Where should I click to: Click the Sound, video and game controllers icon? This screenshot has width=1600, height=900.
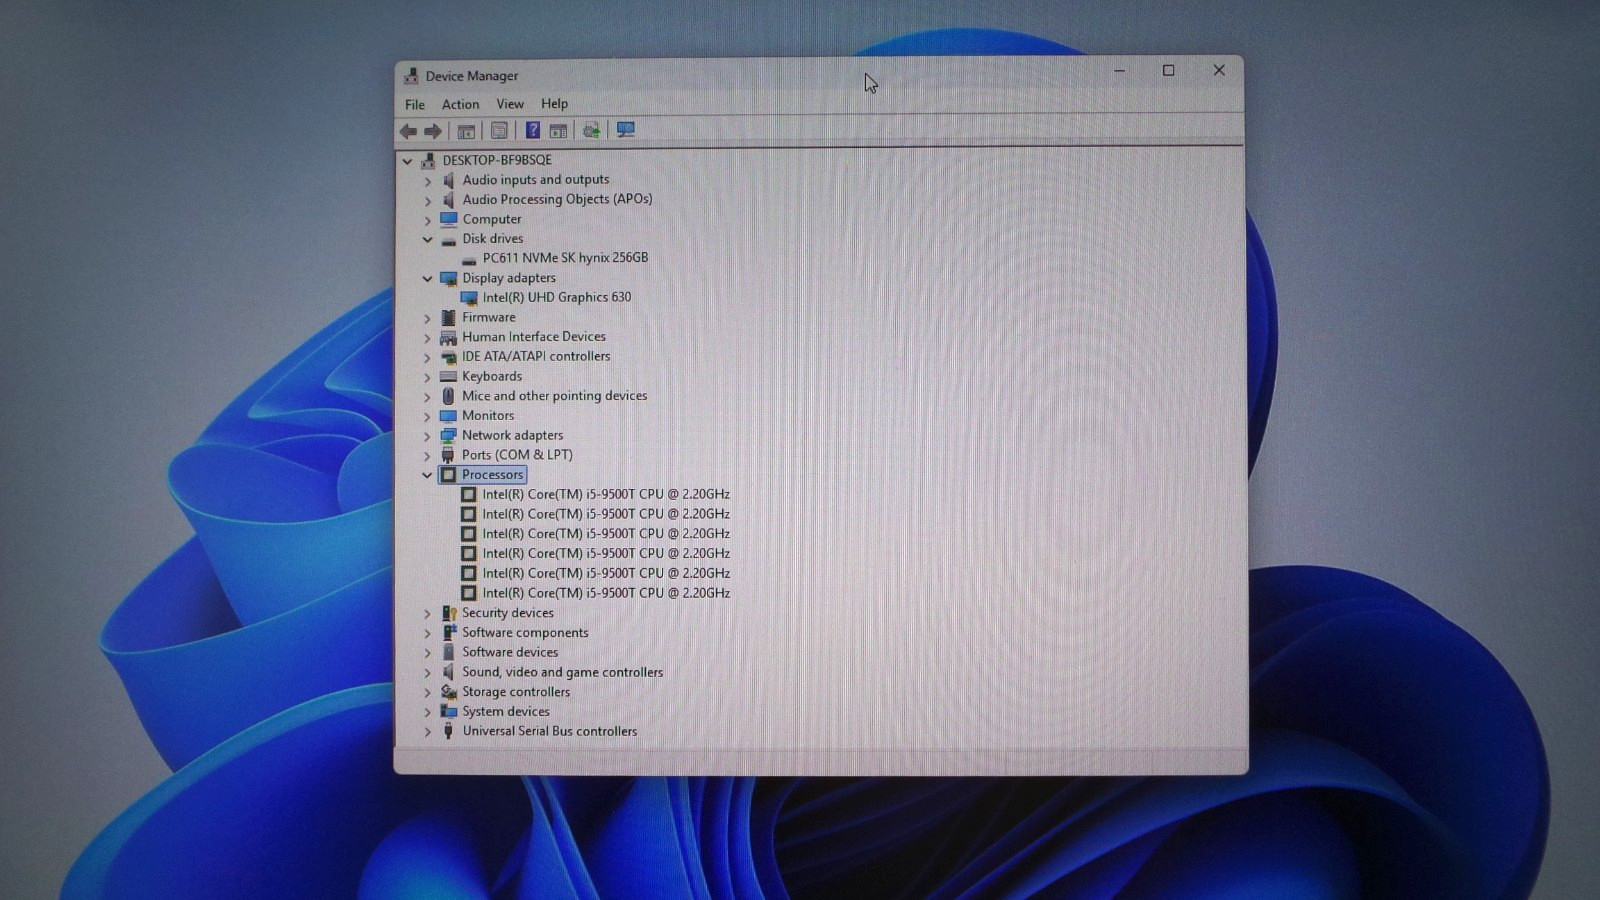pos(448,672)
